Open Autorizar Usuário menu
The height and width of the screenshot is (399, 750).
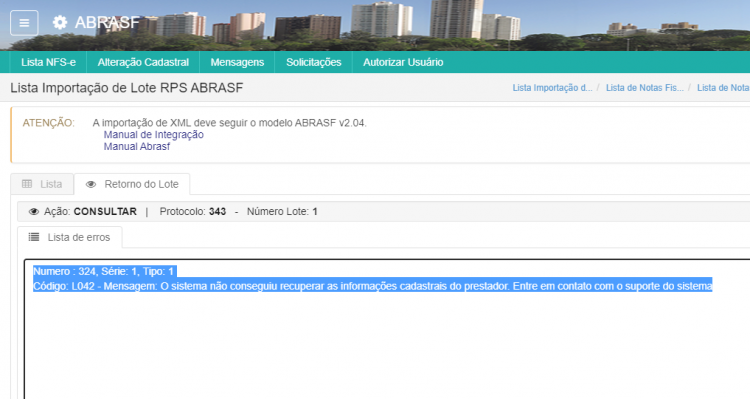coord(403,62)
